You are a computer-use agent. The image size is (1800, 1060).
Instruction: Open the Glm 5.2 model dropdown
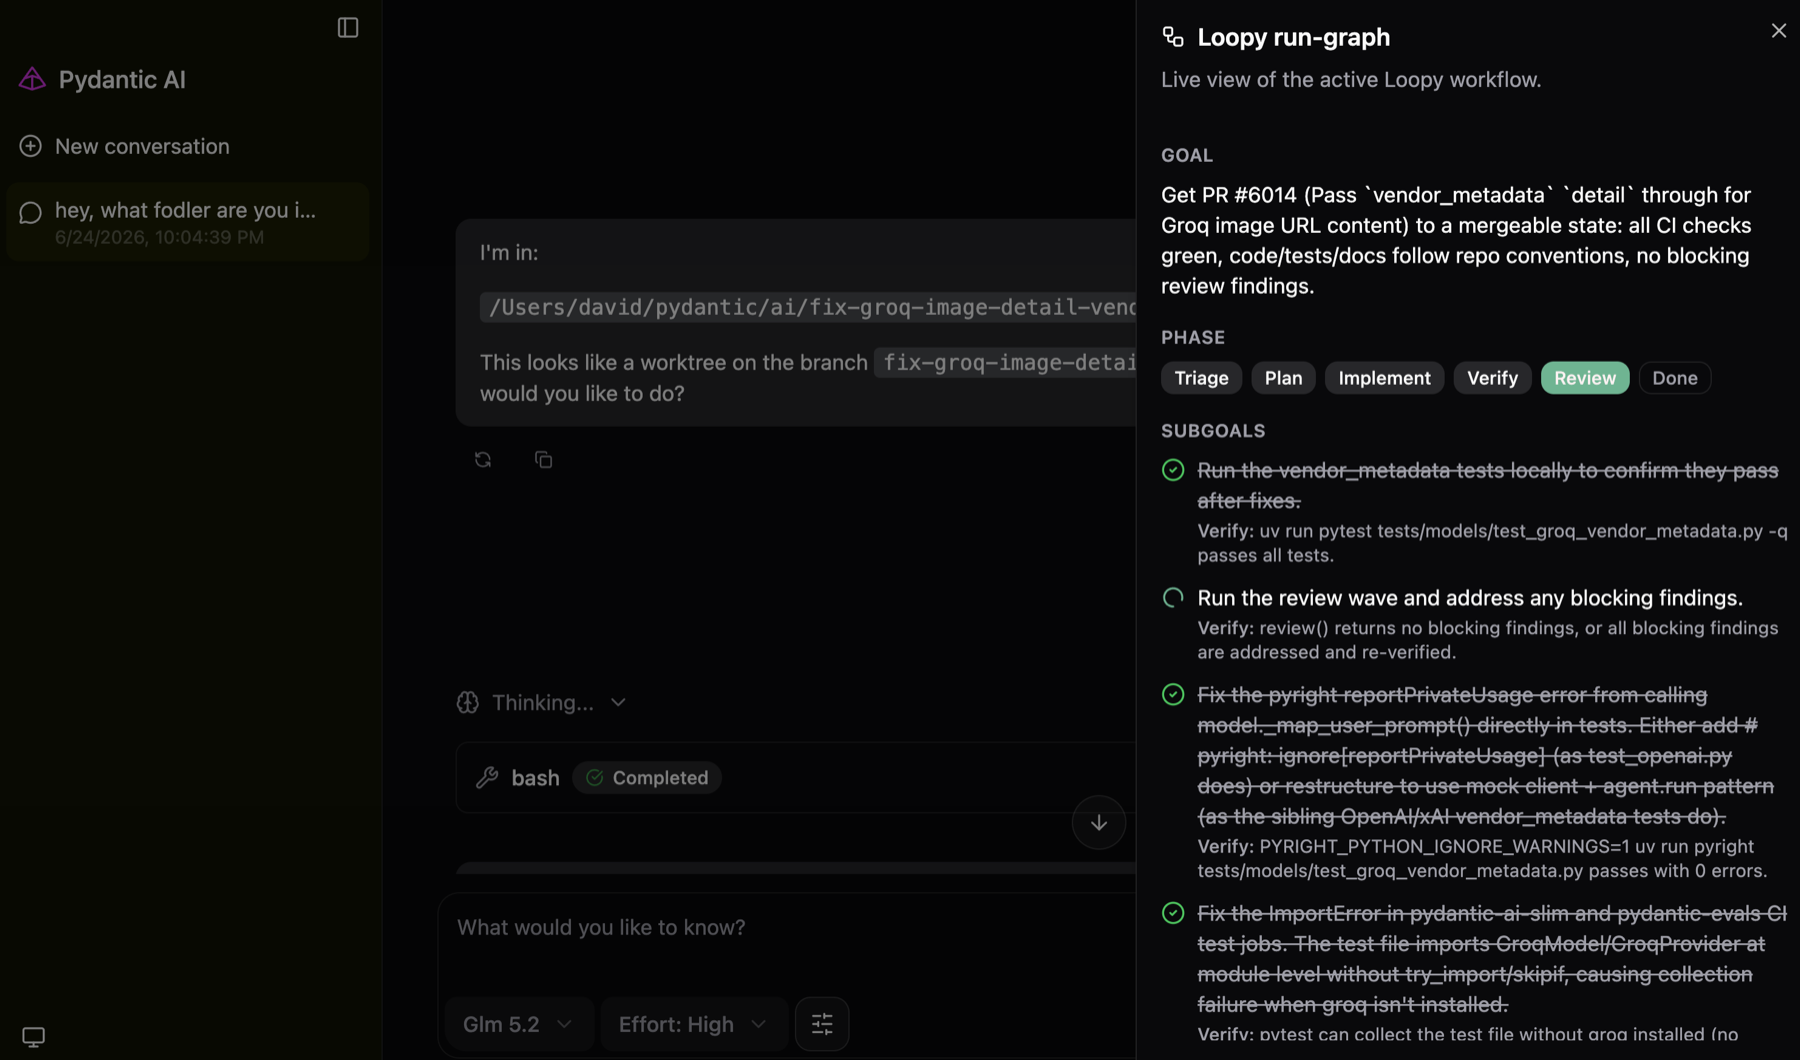pos(518,1024)
